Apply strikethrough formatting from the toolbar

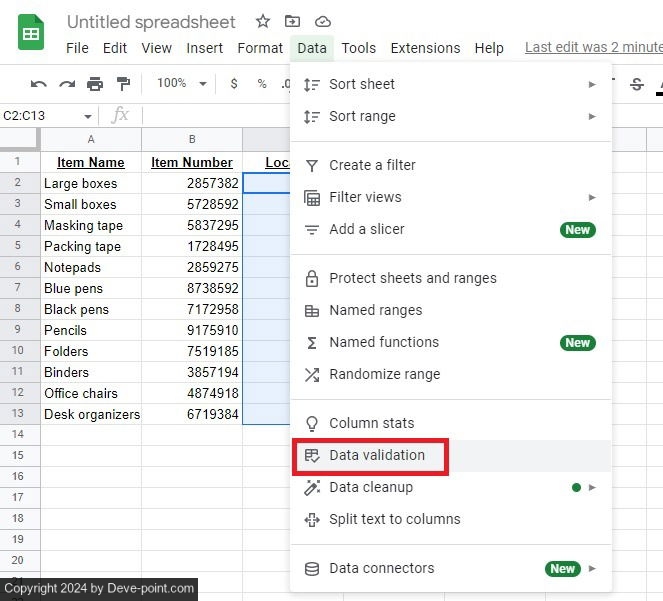pos(637,84)
